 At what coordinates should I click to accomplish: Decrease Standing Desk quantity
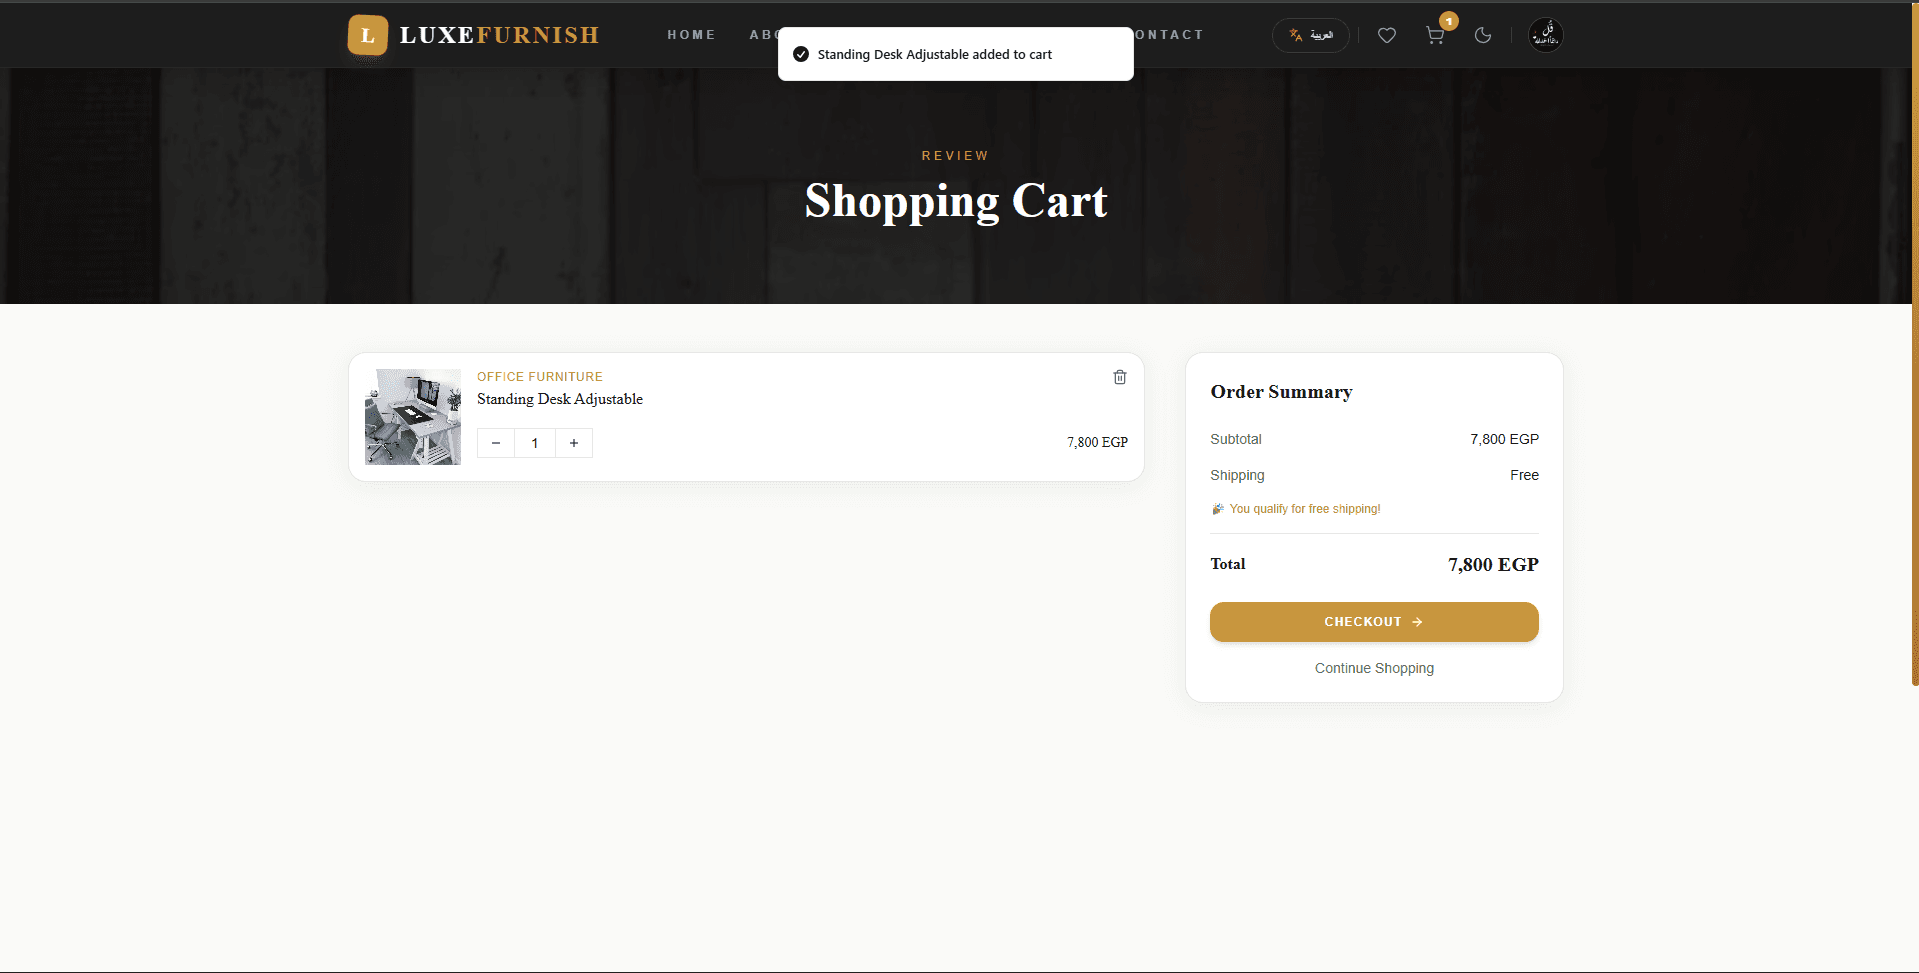[x=496, y=443]
